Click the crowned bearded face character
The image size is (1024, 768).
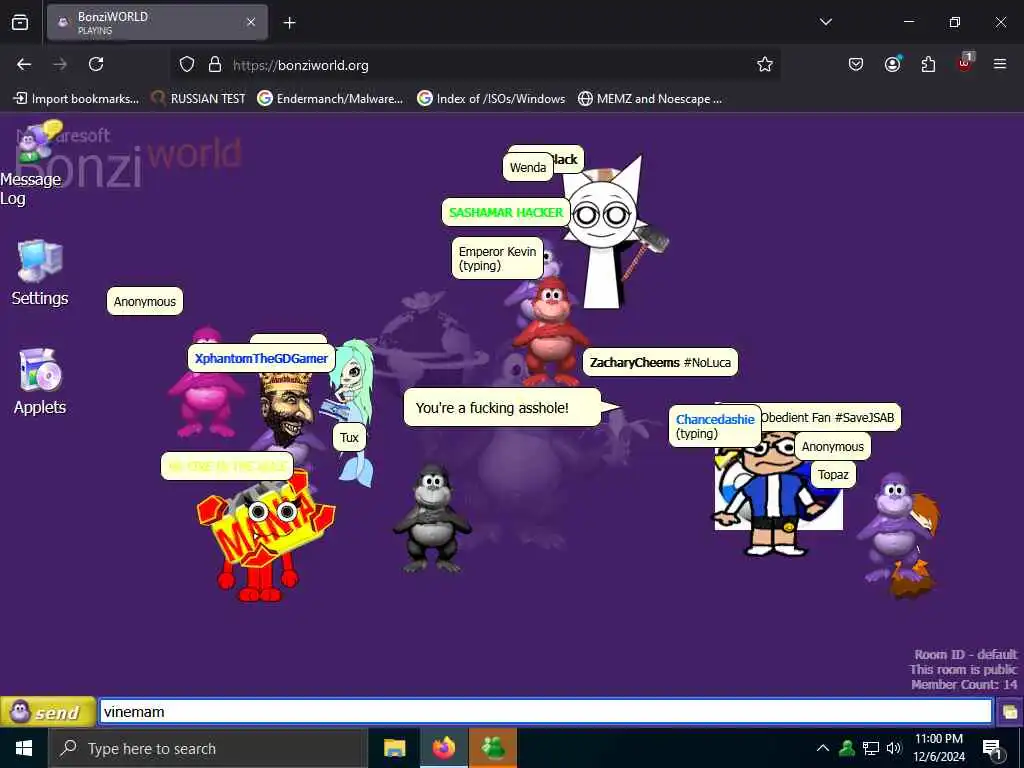click(286, 409)
